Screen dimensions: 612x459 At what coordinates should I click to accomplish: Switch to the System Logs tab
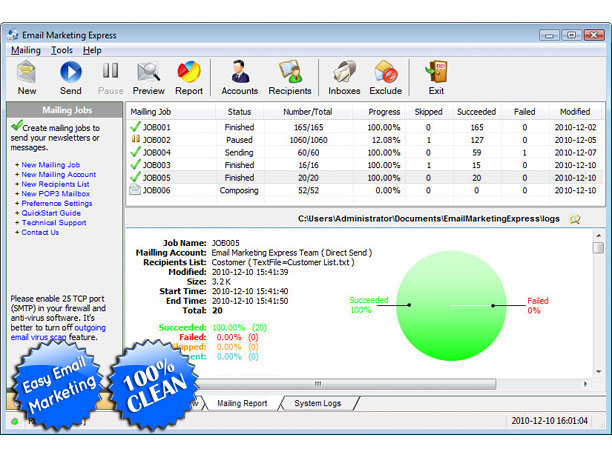318,403
